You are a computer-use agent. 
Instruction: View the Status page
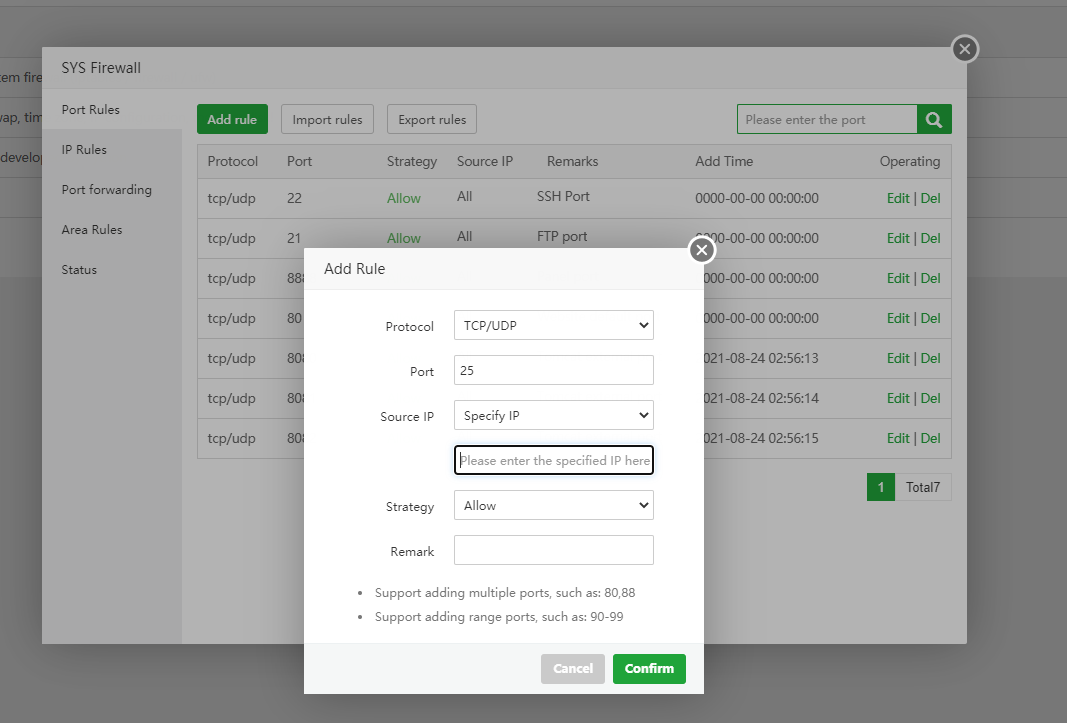point(80,269)
